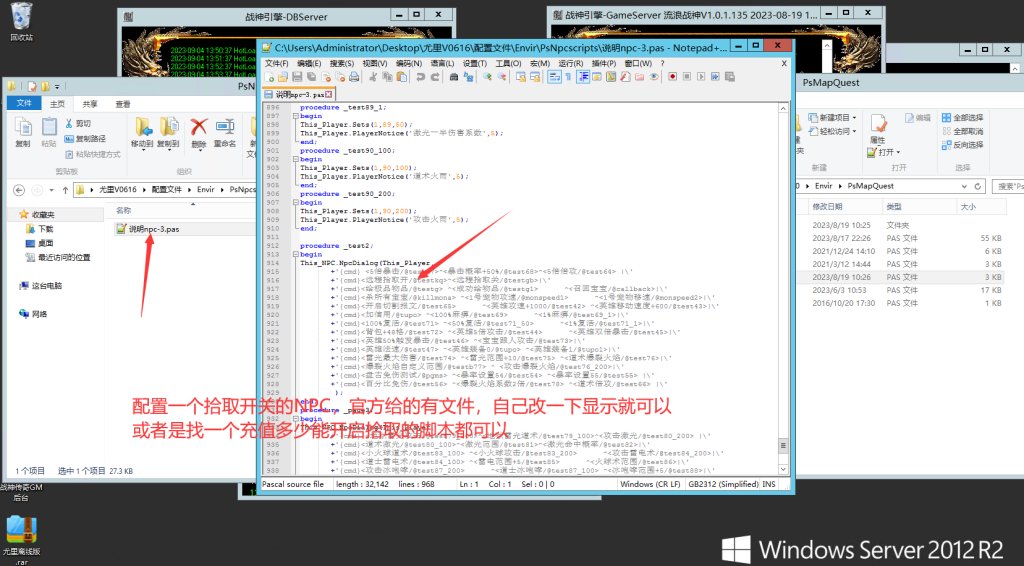Select the 说明npc-3.pas document tab
Image resolution: width=1024 pixels, height=566 pixels.
[x=298, y=95]
